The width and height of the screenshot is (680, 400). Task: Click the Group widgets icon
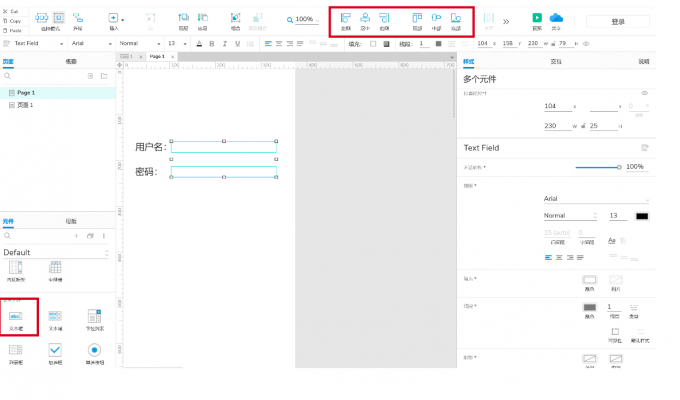[x=235, y=20]
